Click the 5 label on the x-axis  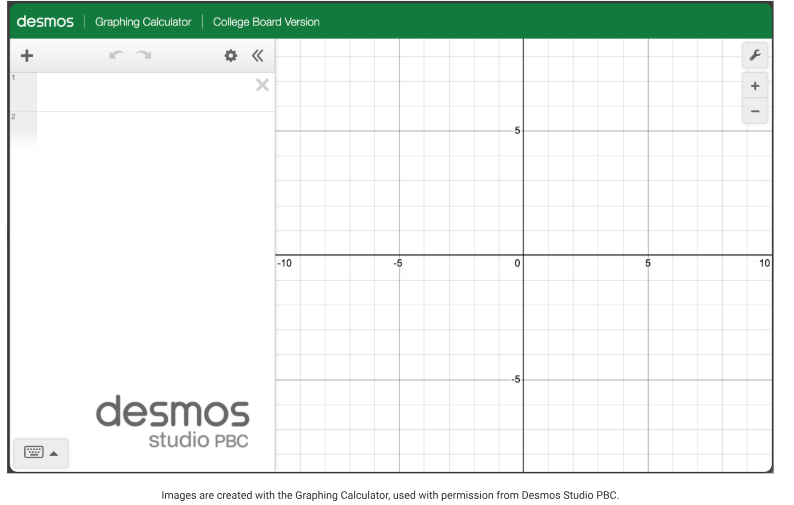click(648, 263)
